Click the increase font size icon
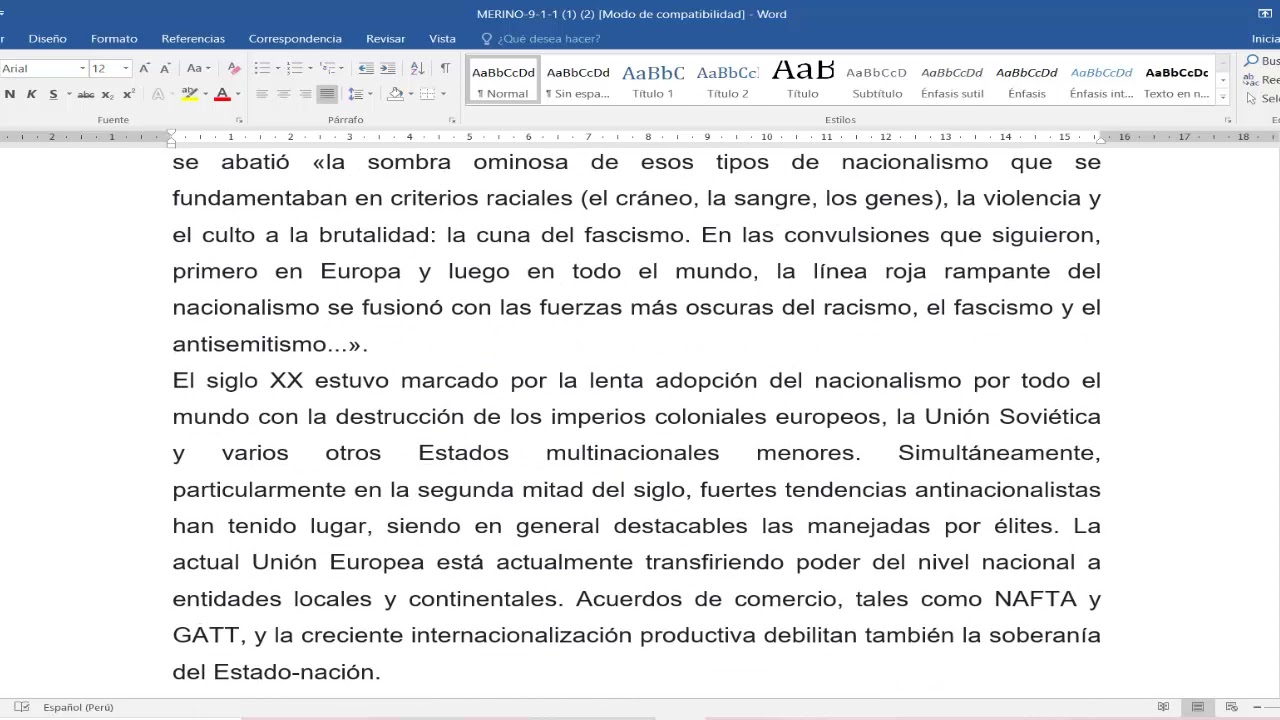Image resolution: width=1280 pixels, height=720 pixels. [144, 68]
